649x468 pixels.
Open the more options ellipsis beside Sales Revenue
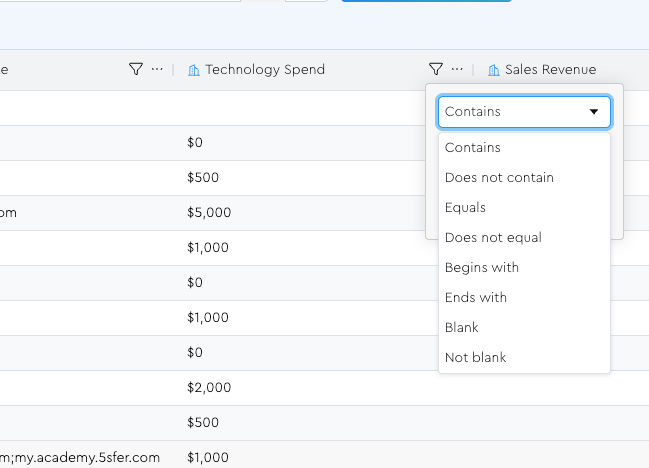point(457,69)
